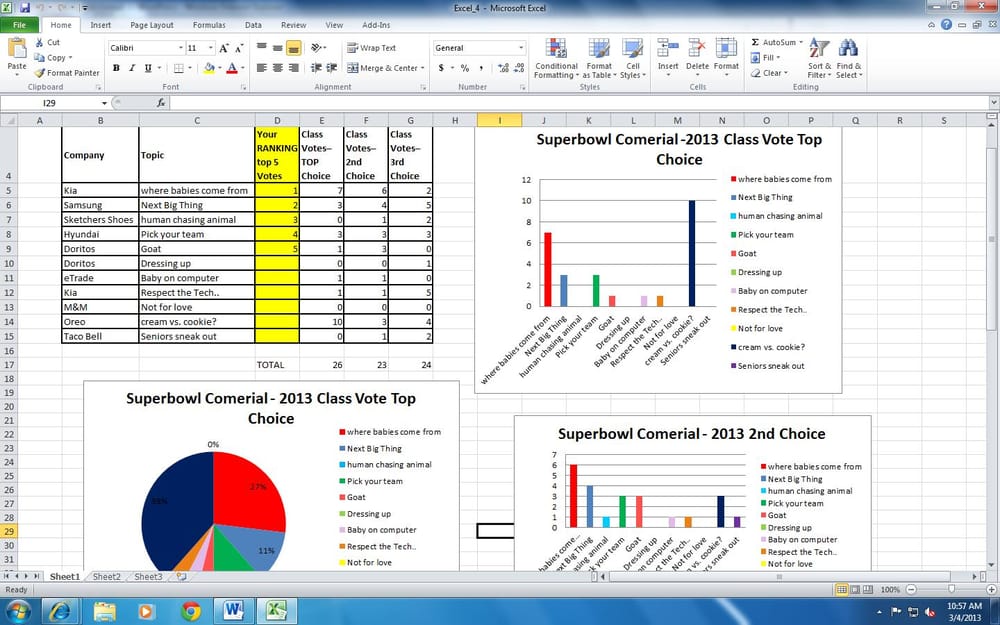Click Decrease Decimal icon
This screenshot has width=1000, height=625.
coord(519,68)
